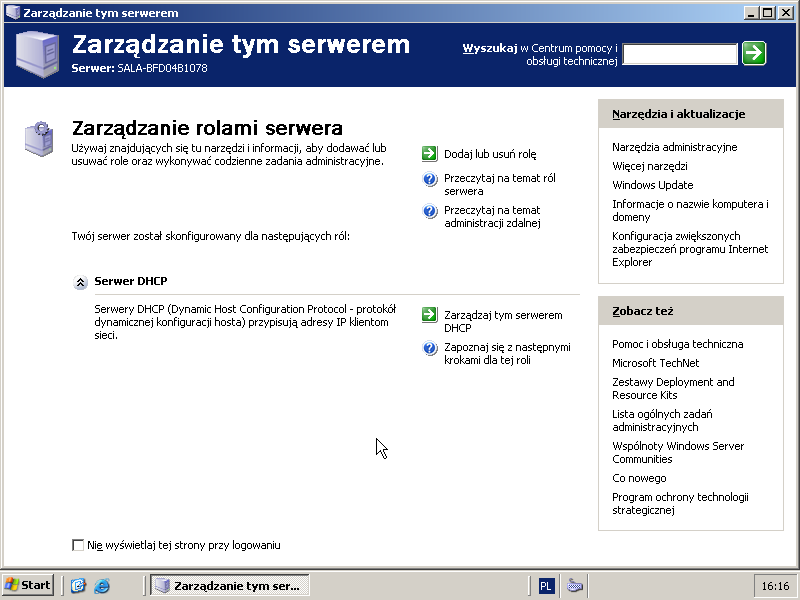This screenshot has width=800, height=600.
Task: Click server name SALA-BFD04B1078 text
Action: click(162, 68)
